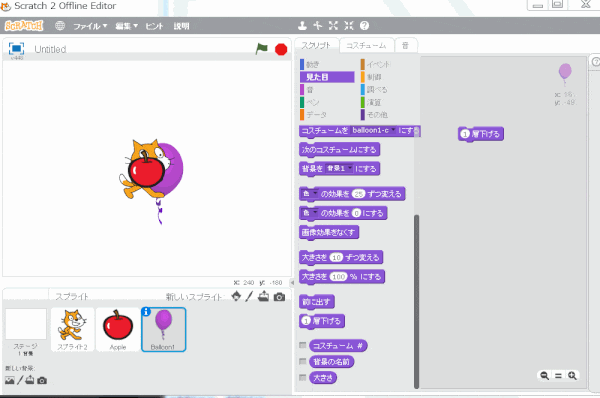Expand the 編集 menu

[126, 26]
